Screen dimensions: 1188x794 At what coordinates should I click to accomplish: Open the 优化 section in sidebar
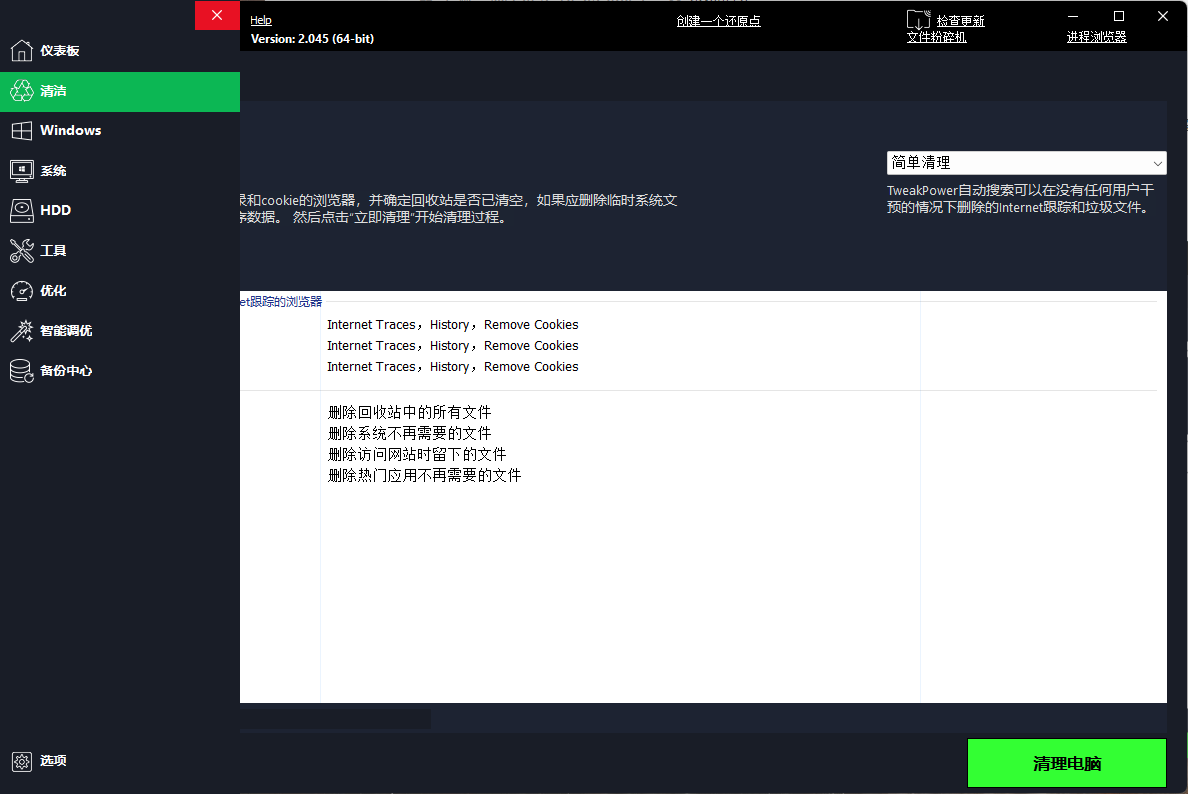click(21, 290)
